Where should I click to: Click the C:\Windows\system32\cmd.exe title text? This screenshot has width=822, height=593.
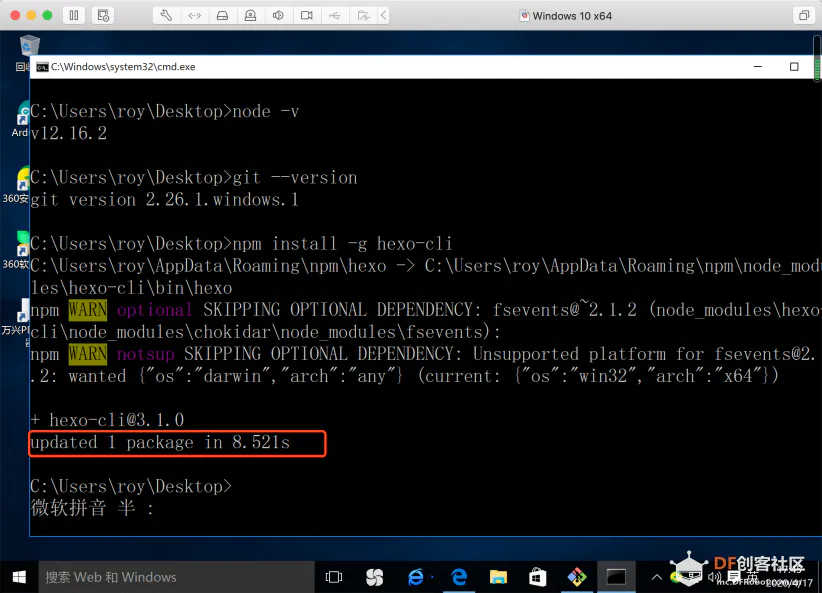pos(123,67)
